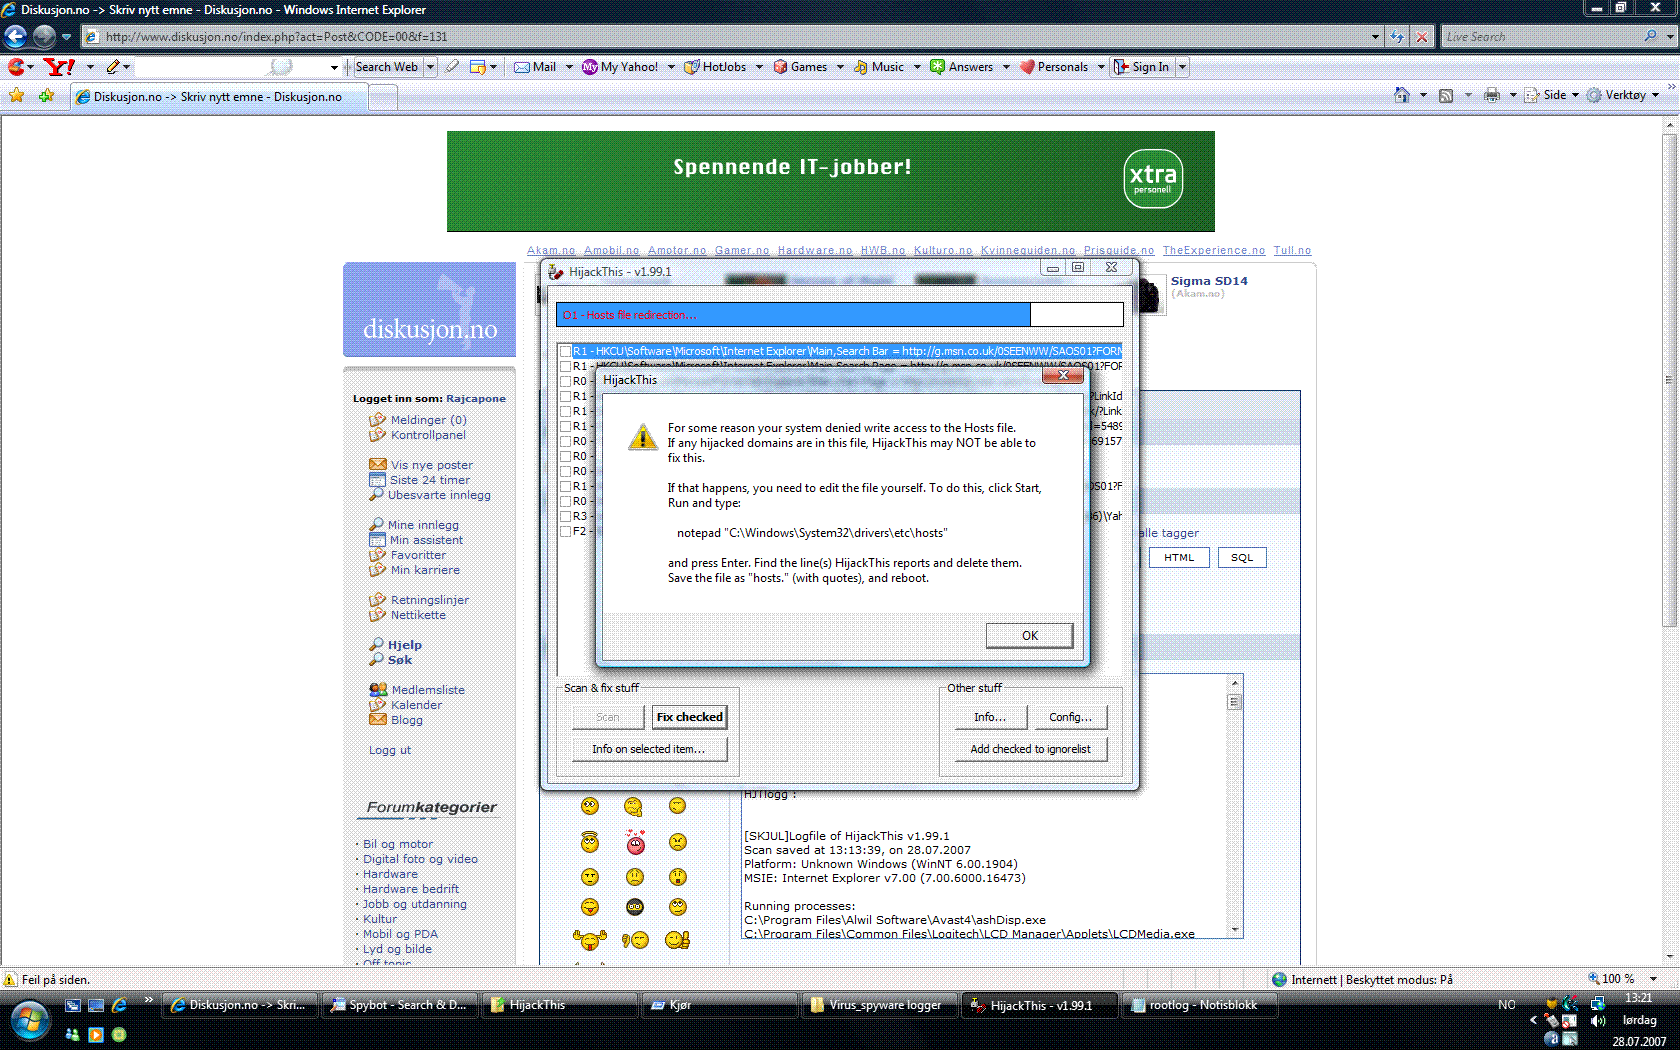This screenshot has height=1050, width=1680.
Task: Click the highlighter icon after Search Web
Action: [453, 67]
